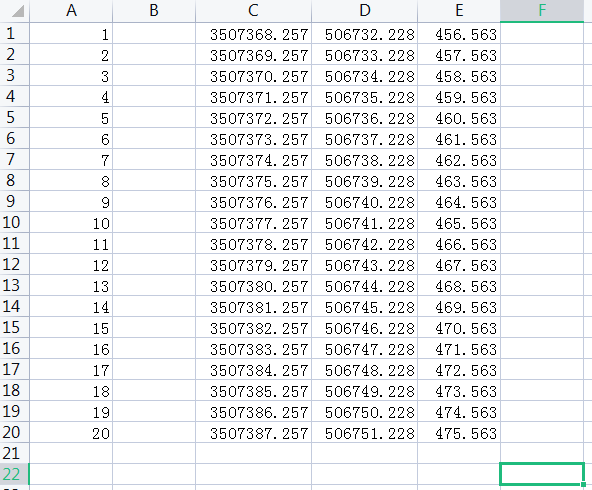
Task: Select row 1 header
Action: pos(14,33)
